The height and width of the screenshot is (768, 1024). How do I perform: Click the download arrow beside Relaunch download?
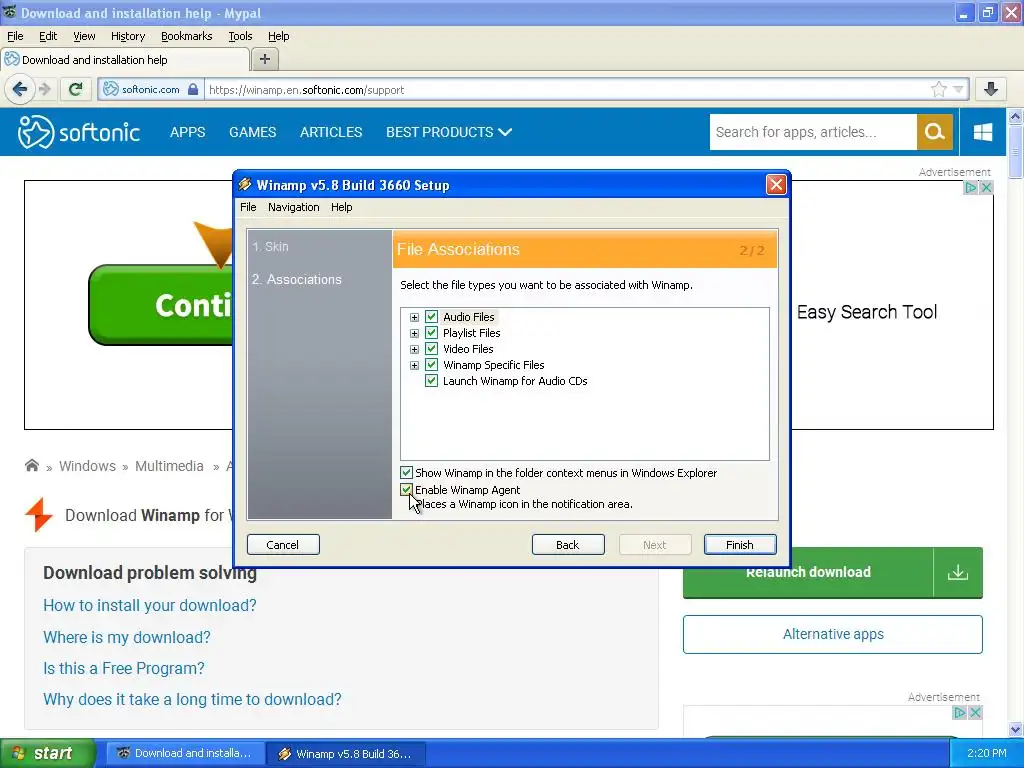958,572
